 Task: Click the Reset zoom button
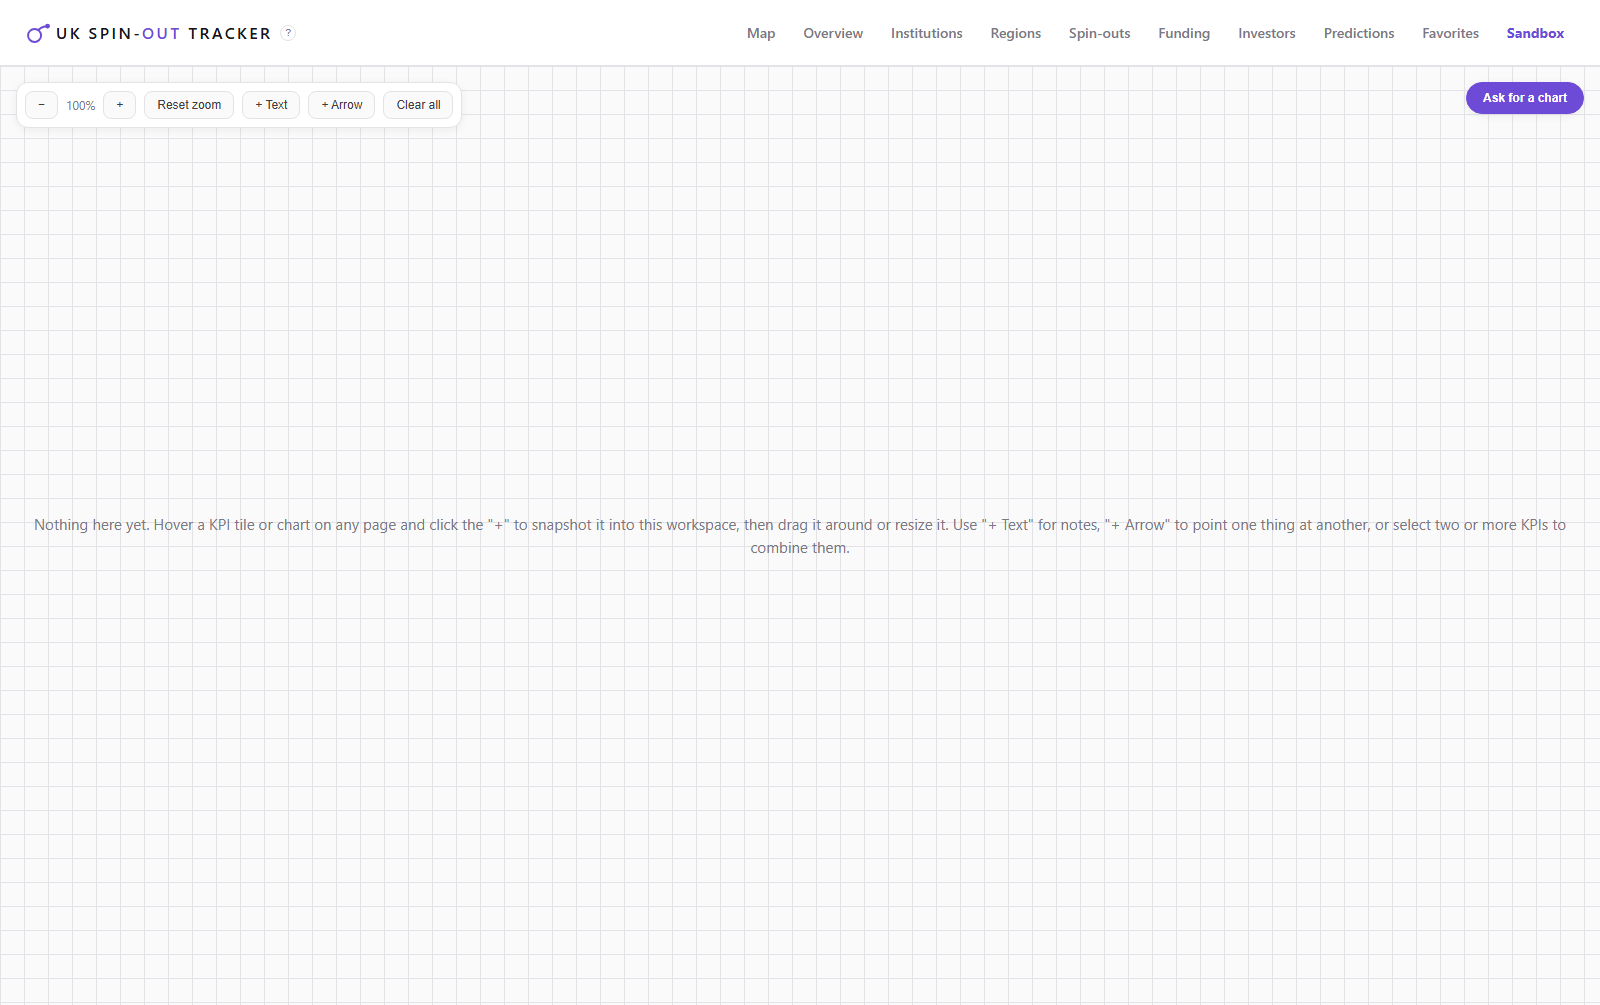coord(189,105)
